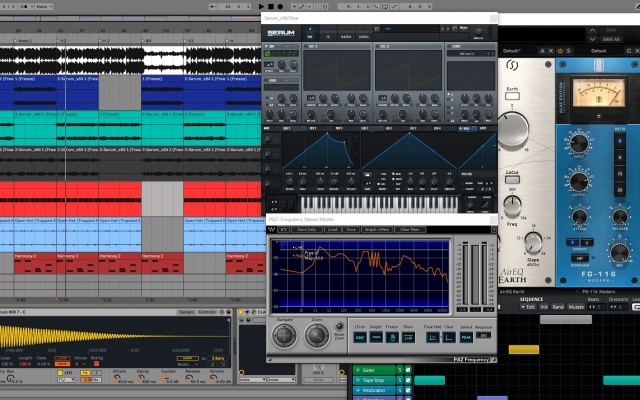Open the Sequence Edit dropdown
Screen dimensions: 640x400
click(x=528, y=307)
